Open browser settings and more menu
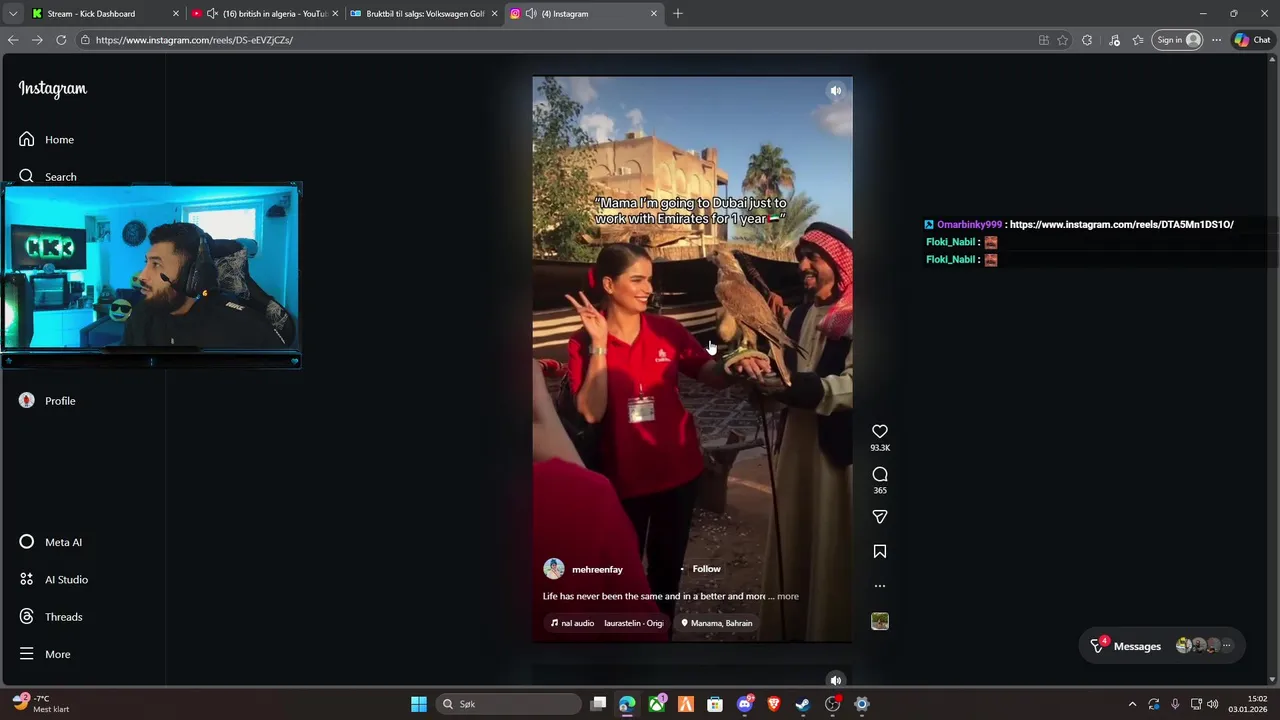Screen dimensions: 1280x720 pyautogui.click(x=1216, y=40)
